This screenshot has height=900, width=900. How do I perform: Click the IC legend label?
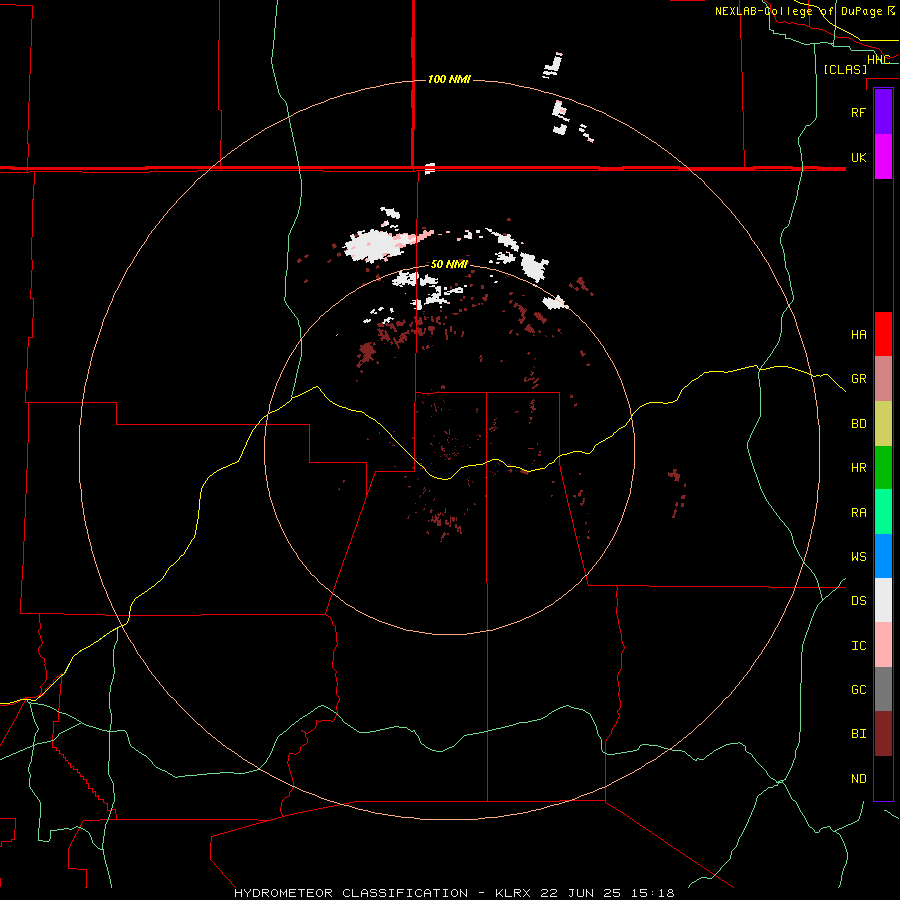point(859,646)
